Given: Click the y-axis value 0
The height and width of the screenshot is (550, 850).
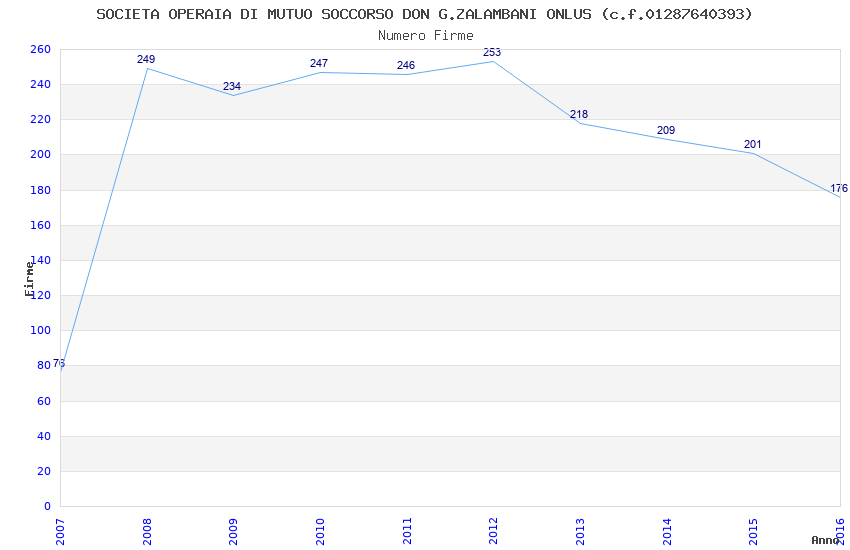Looking at the screenshot, I should [x=48, y=507].
